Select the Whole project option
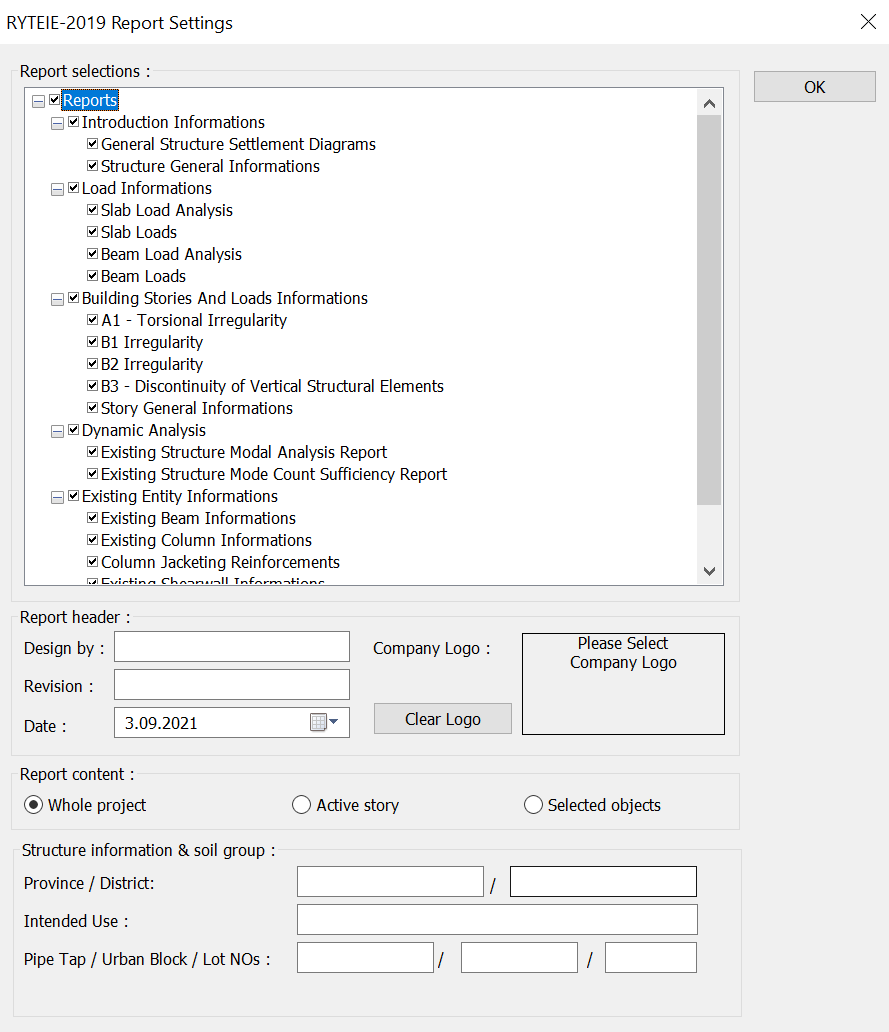Image resolution: width=889 pixels, height=1032 pixels. (34, 805)
